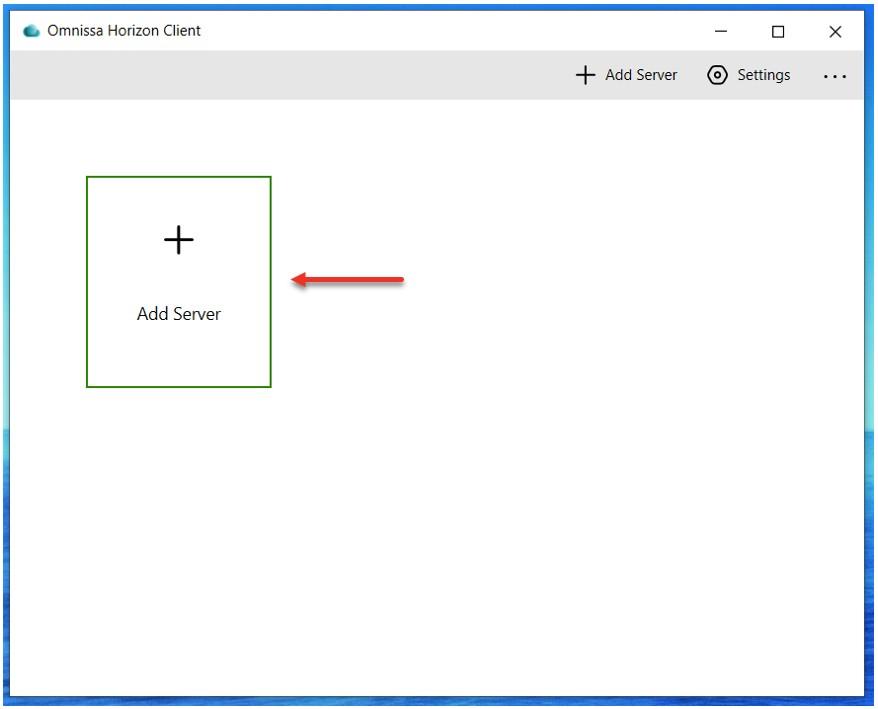
Task: Close the Omnissa Horizon Client window
Action: tap(835, 32)
